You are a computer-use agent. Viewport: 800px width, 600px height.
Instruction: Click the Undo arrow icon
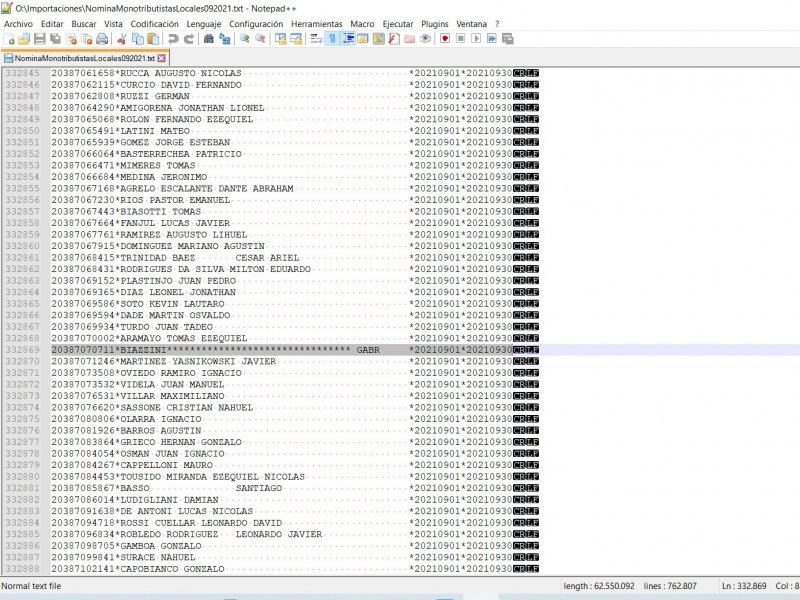(x=173, y=39)
